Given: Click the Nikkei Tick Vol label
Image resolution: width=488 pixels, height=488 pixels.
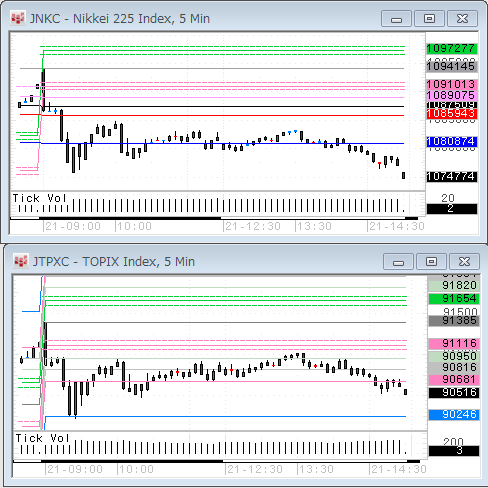Looking at the screenshot, I should pyautogui.click(x=39, y=198).
